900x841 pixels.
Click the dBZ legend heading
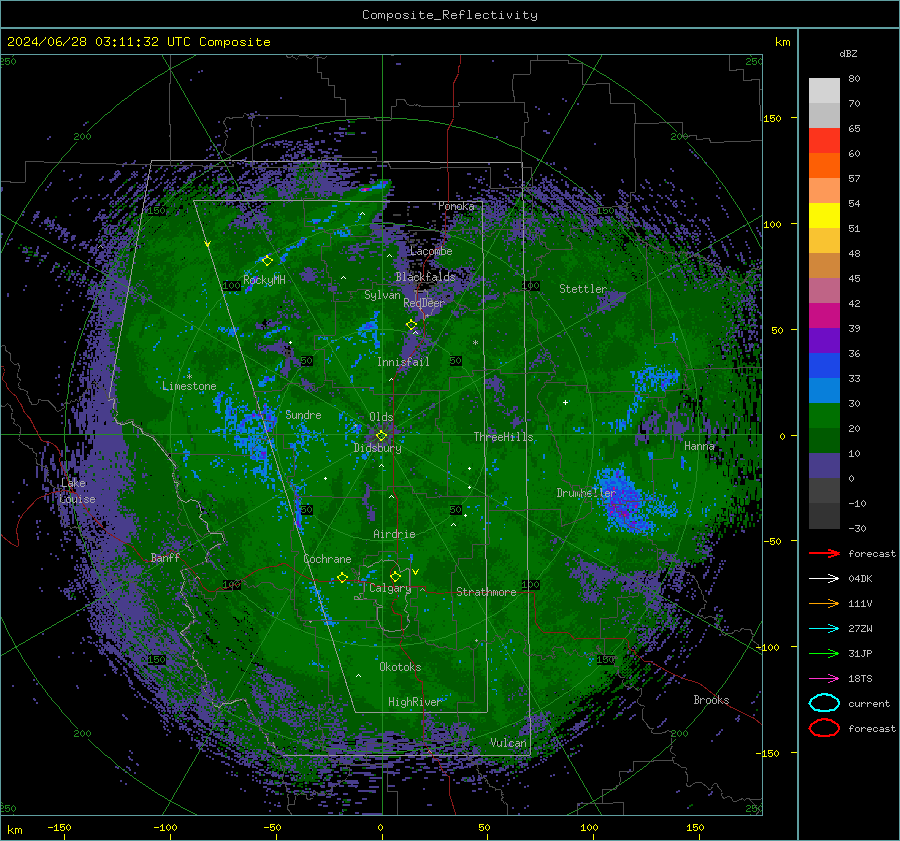pyautogui.click(x=848, y=53)
